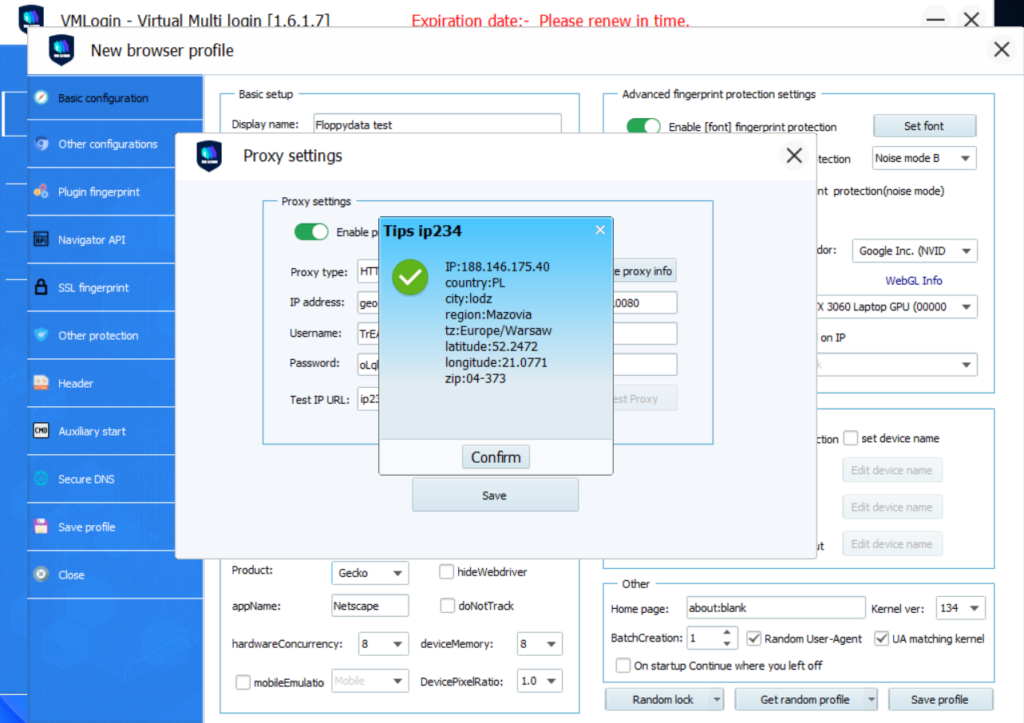Close the Proxy settings dialog
The width and height of the screenshot is (1024, 723).
(794, 155)
